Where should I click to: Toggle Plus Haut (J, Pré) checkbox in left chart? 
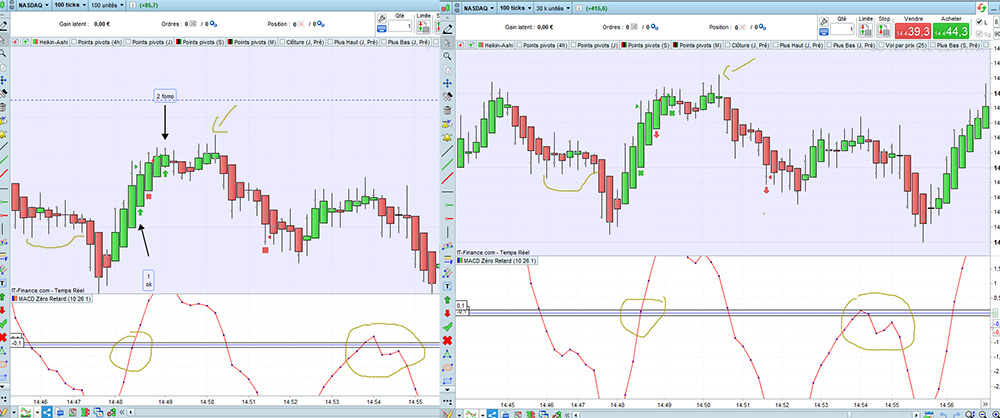(x=330, y=42)
